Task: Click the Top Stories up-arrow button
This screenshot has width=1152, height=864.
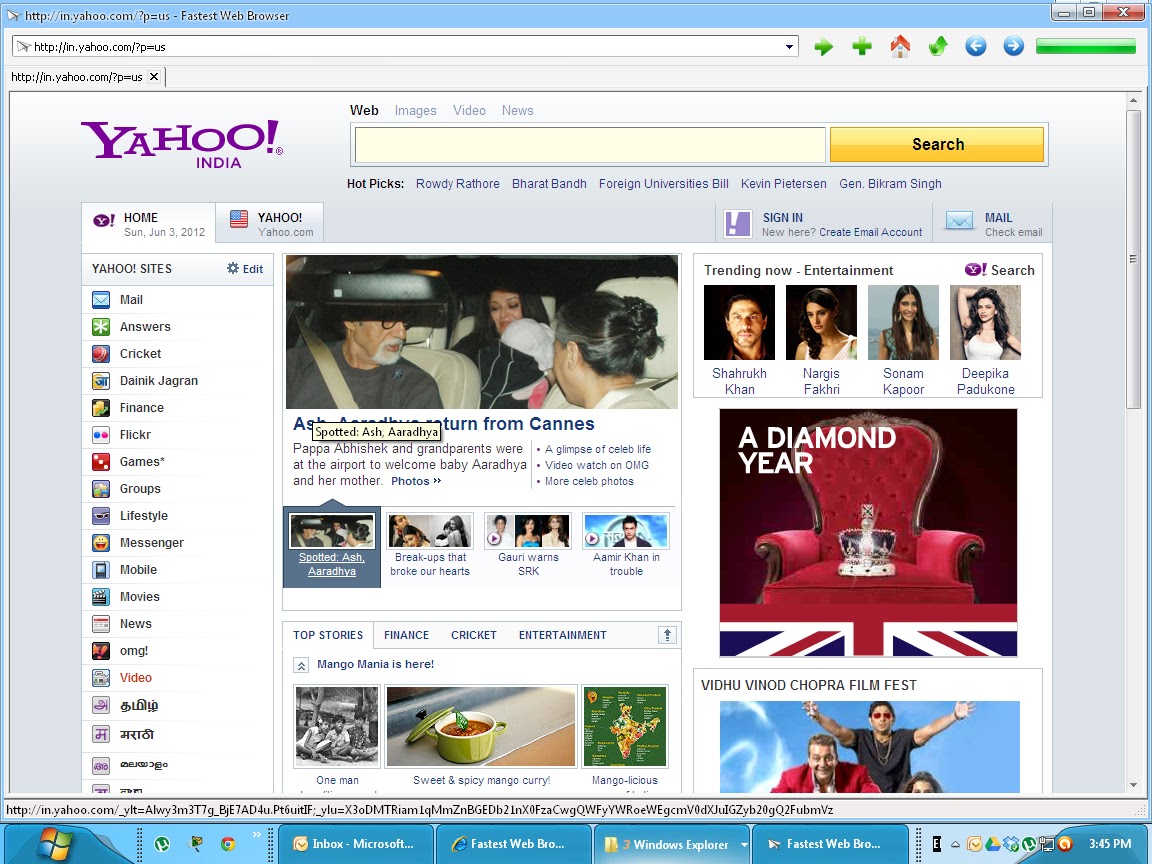Action: [x=667, y=636]
